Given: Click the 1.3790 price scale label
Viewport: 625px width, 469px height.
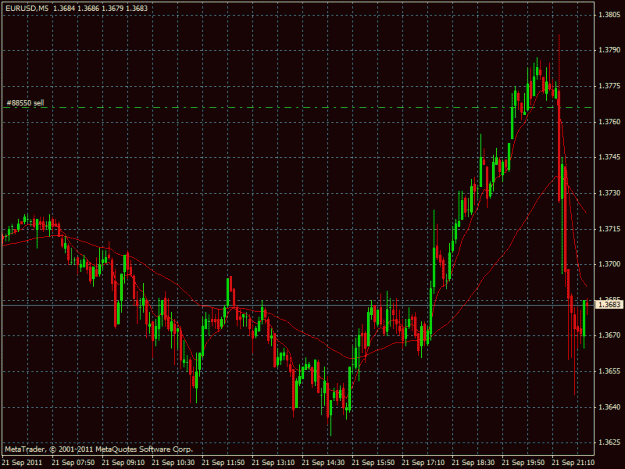Looking at the screenshot, I should [x=609, y=50].
